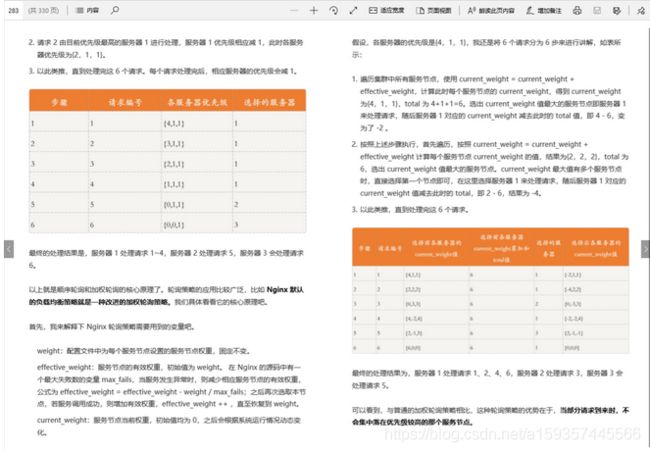
Task: Click the save-as icon in toolbar
Action: (617, 10)
